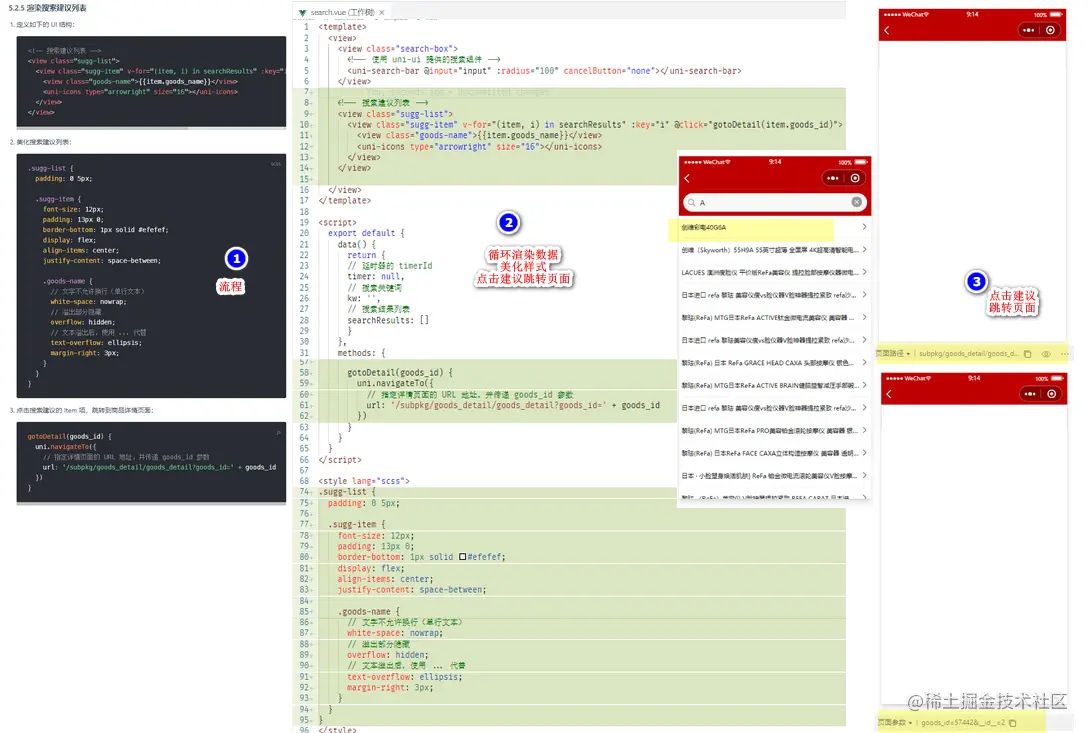The height and width of the screenshot is (733, 1089).
Task: Tap the capsule close circle in search simulator
Action: point(855,179)
